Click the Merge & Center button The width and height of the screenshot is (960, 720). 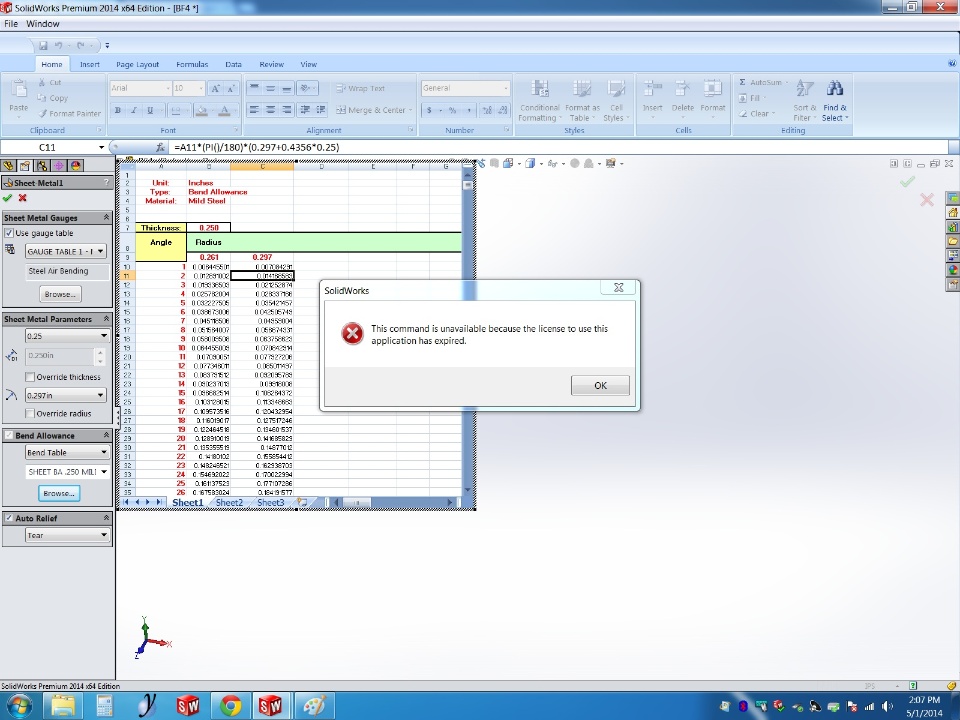(x=373, y=110)
